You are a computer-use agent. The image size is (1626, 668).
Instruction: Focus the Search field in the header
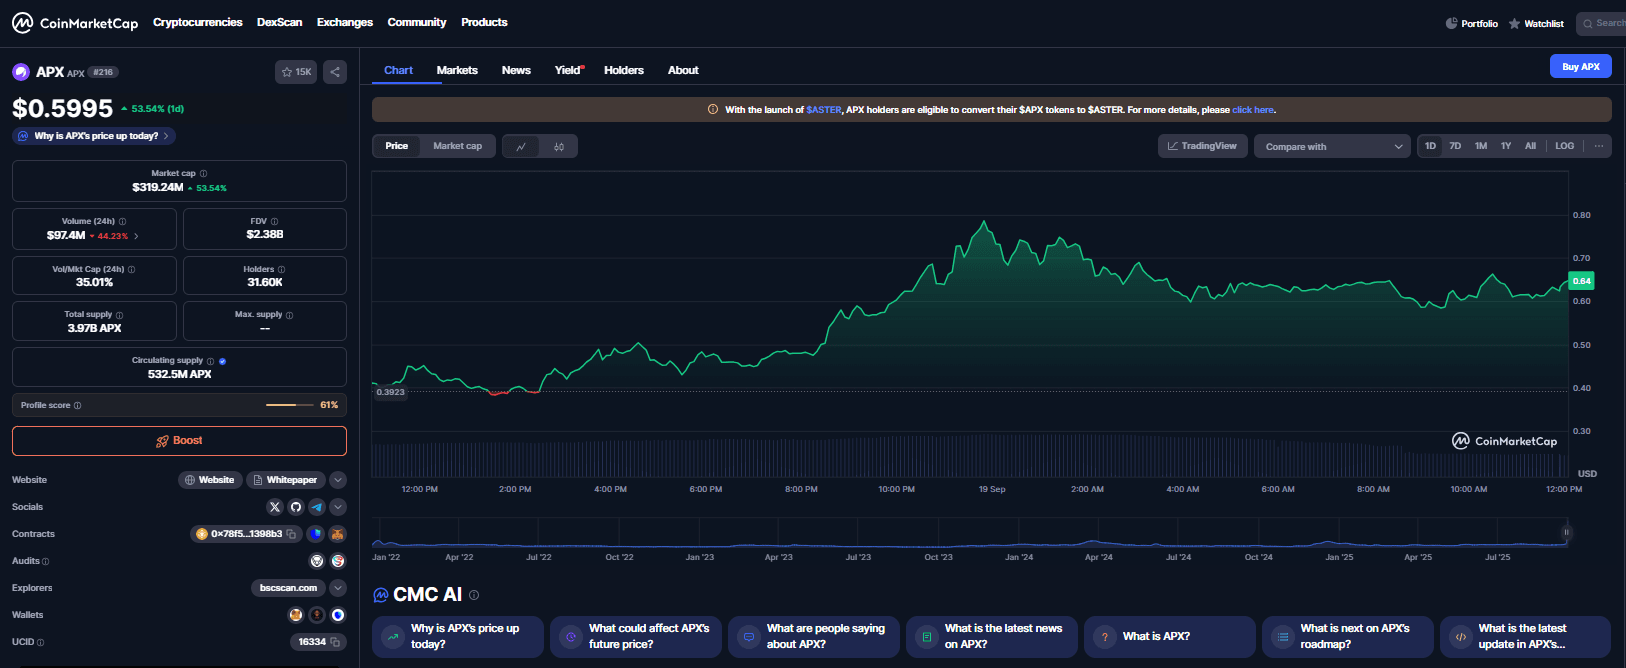click(x=1601, y=23)
